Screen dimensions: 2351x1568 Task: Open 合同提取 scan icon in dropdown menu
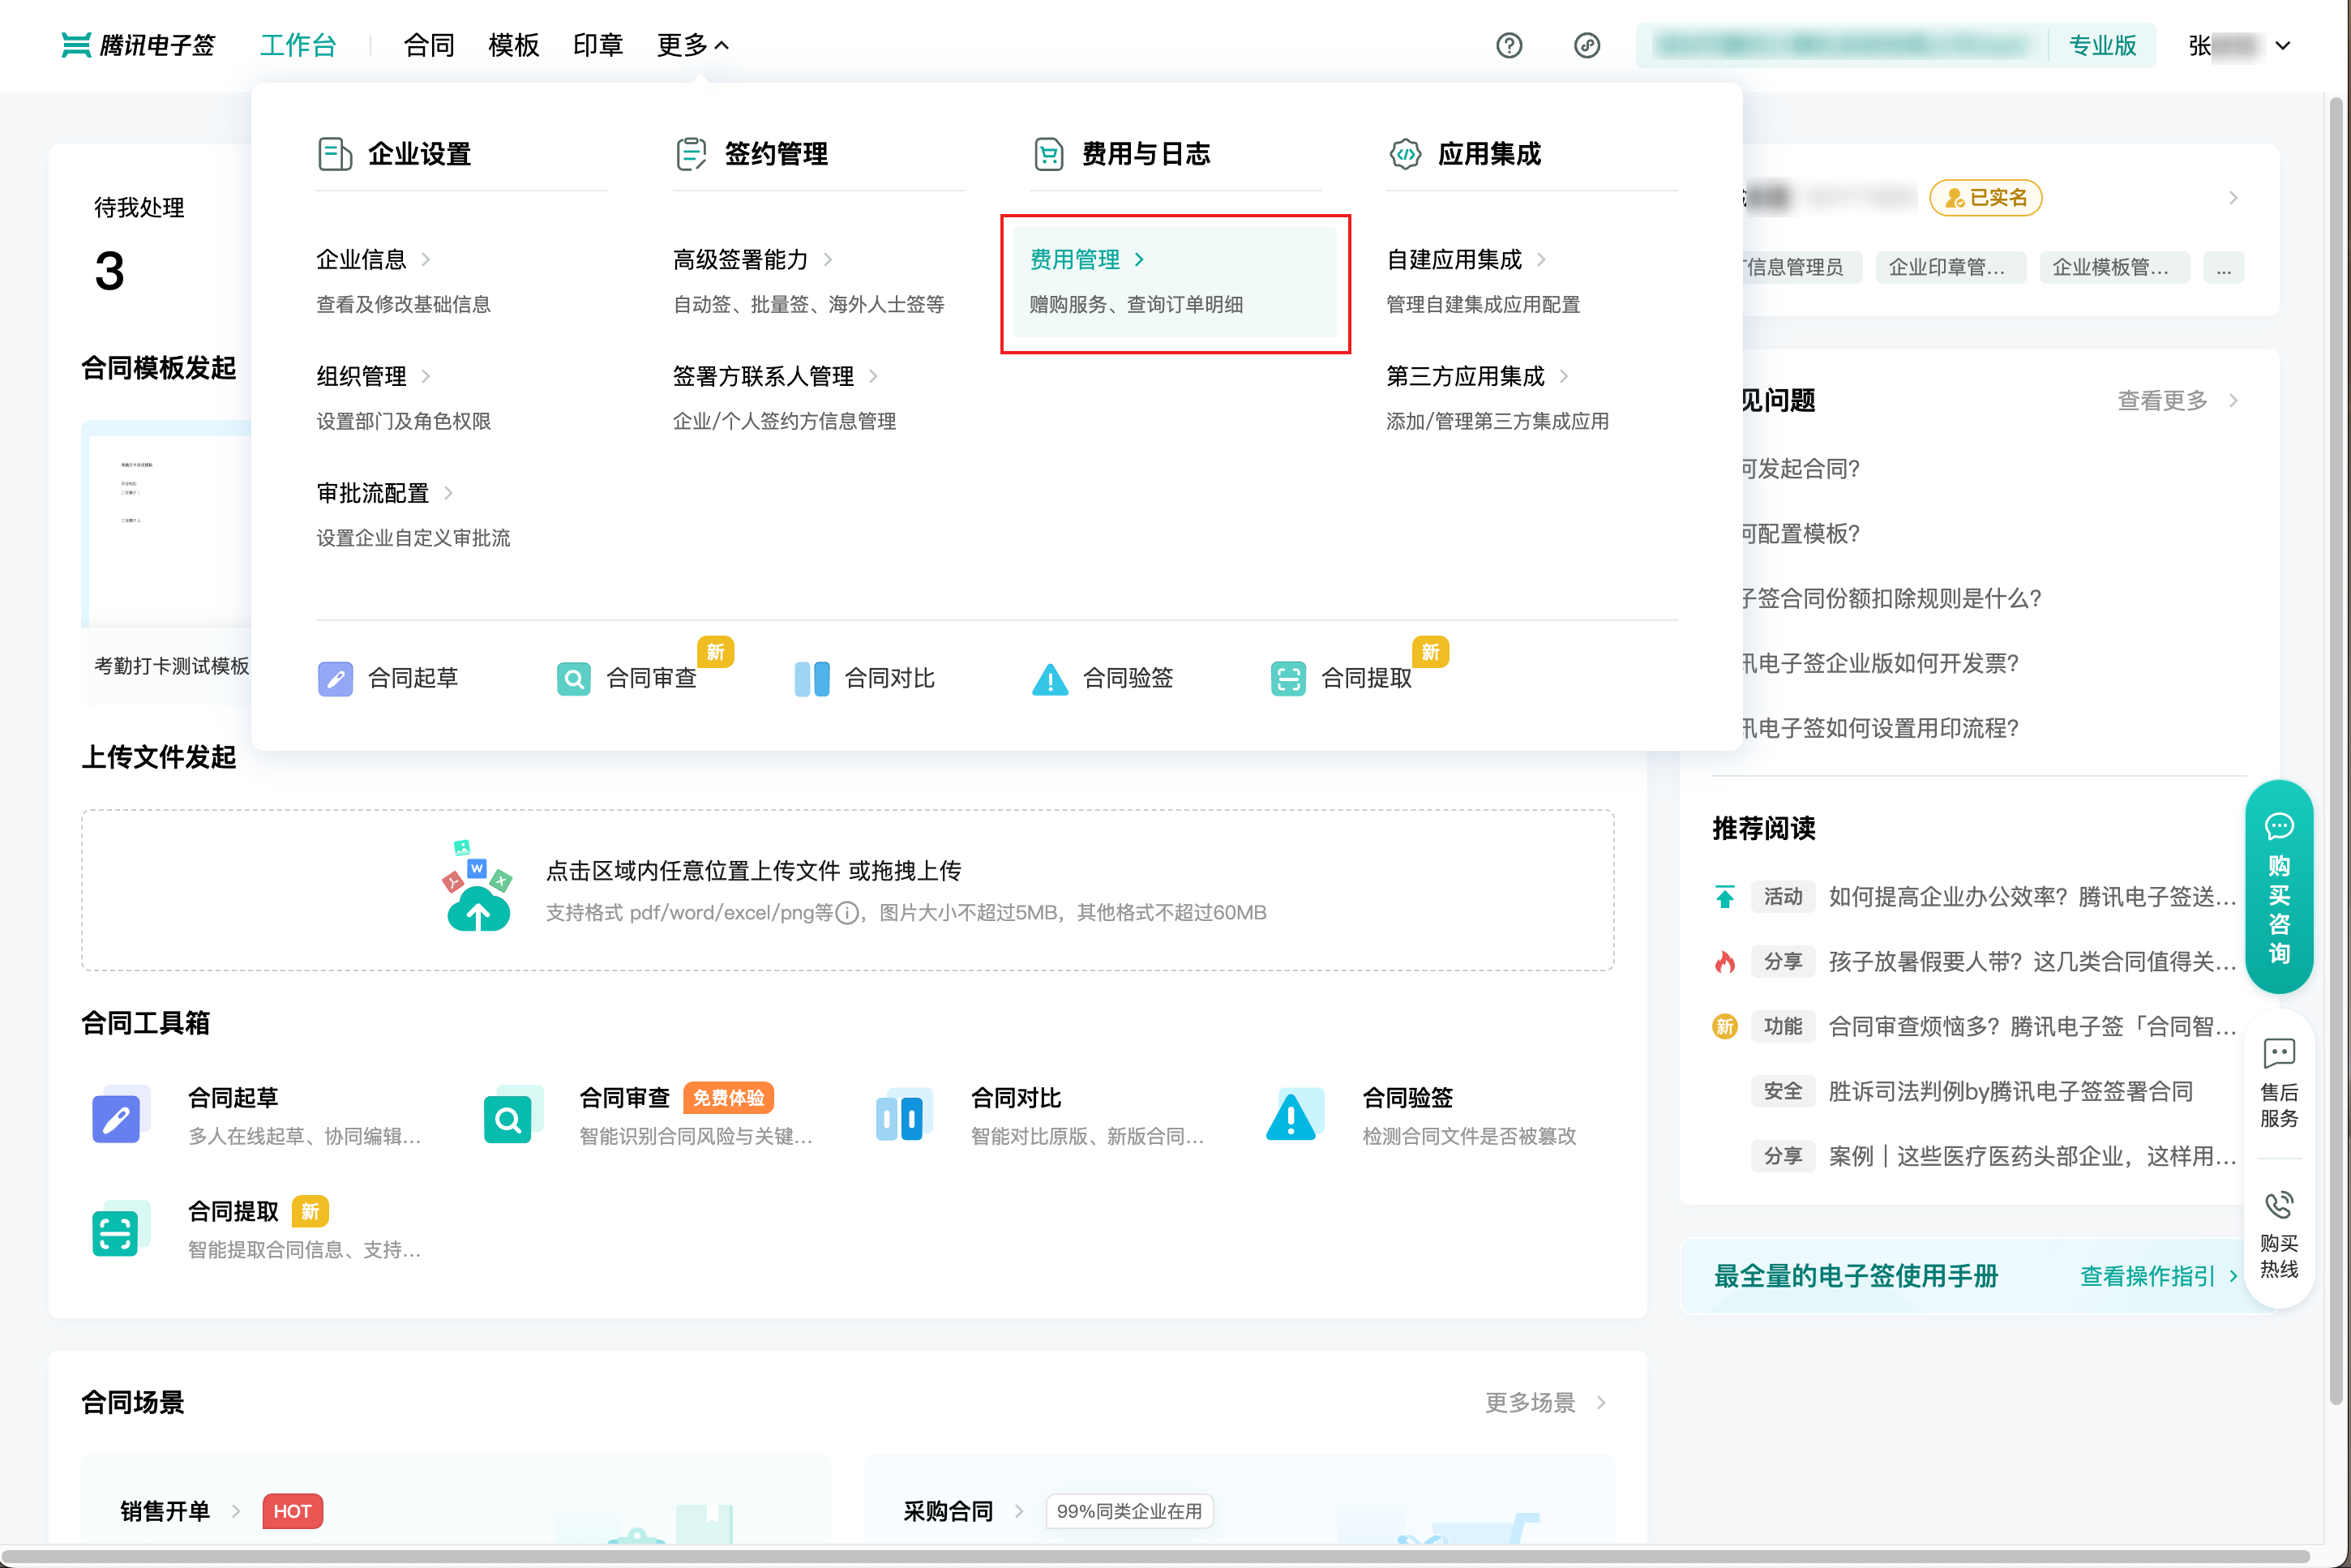[1288, 678]
